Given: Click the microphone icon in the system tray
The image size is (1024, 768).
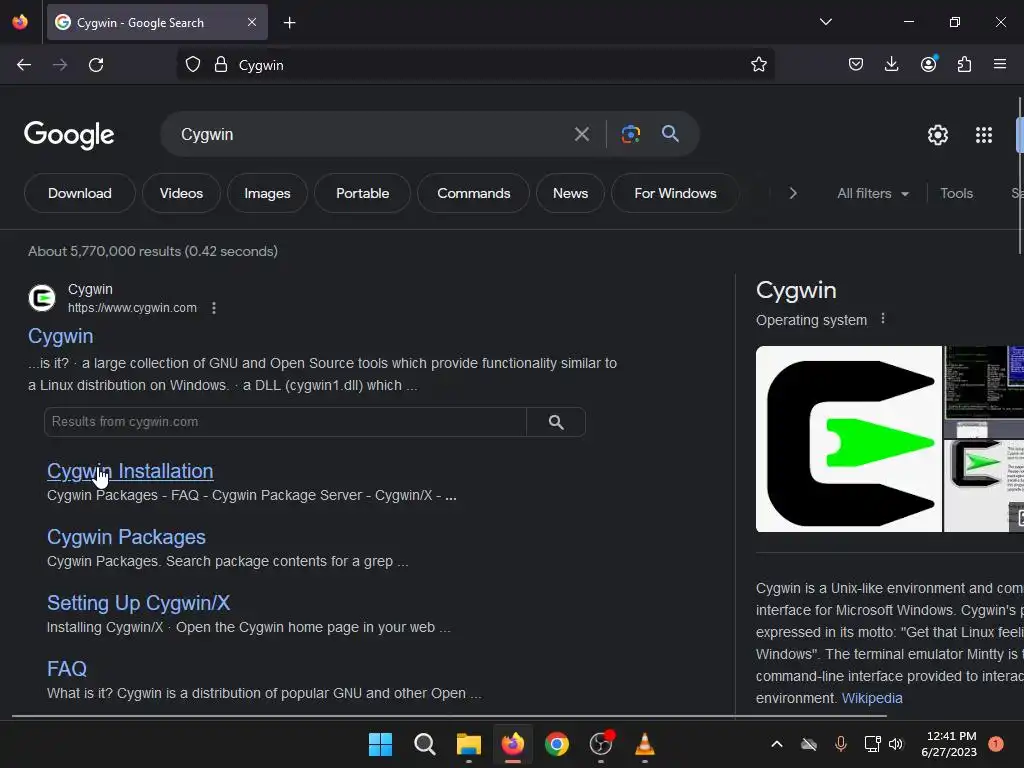Looking at the screenshot, I should click(x=840, y=744).
